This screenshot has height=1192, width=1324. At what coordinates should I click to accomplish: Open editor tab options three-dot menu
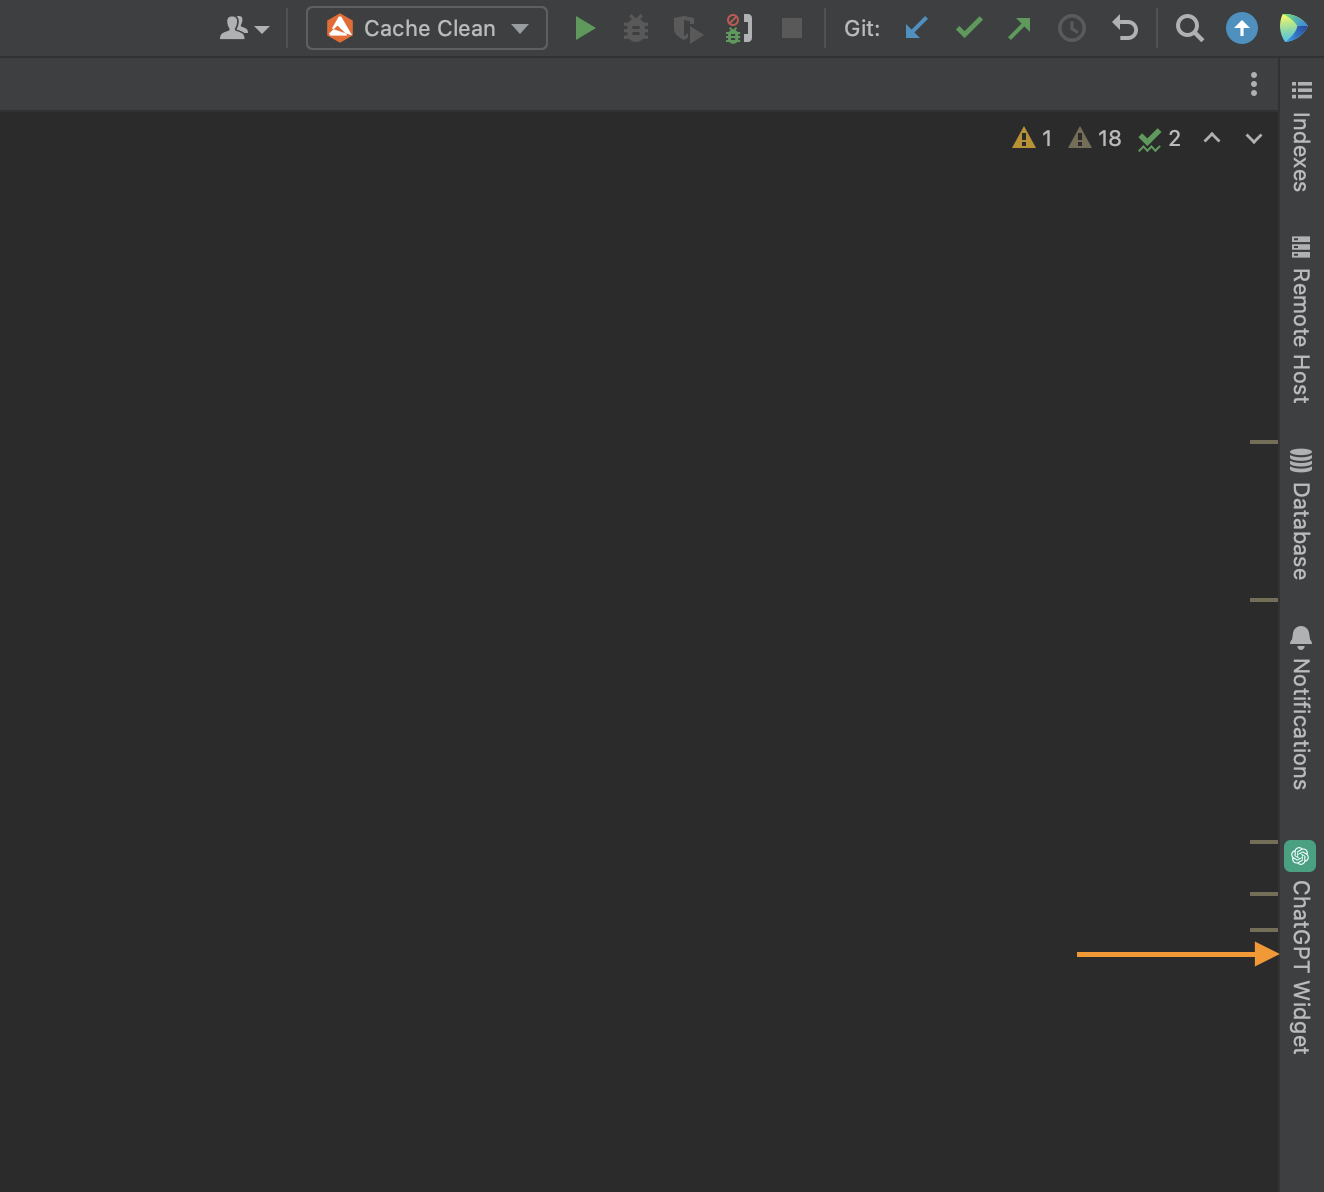[x=1254, y=84]
